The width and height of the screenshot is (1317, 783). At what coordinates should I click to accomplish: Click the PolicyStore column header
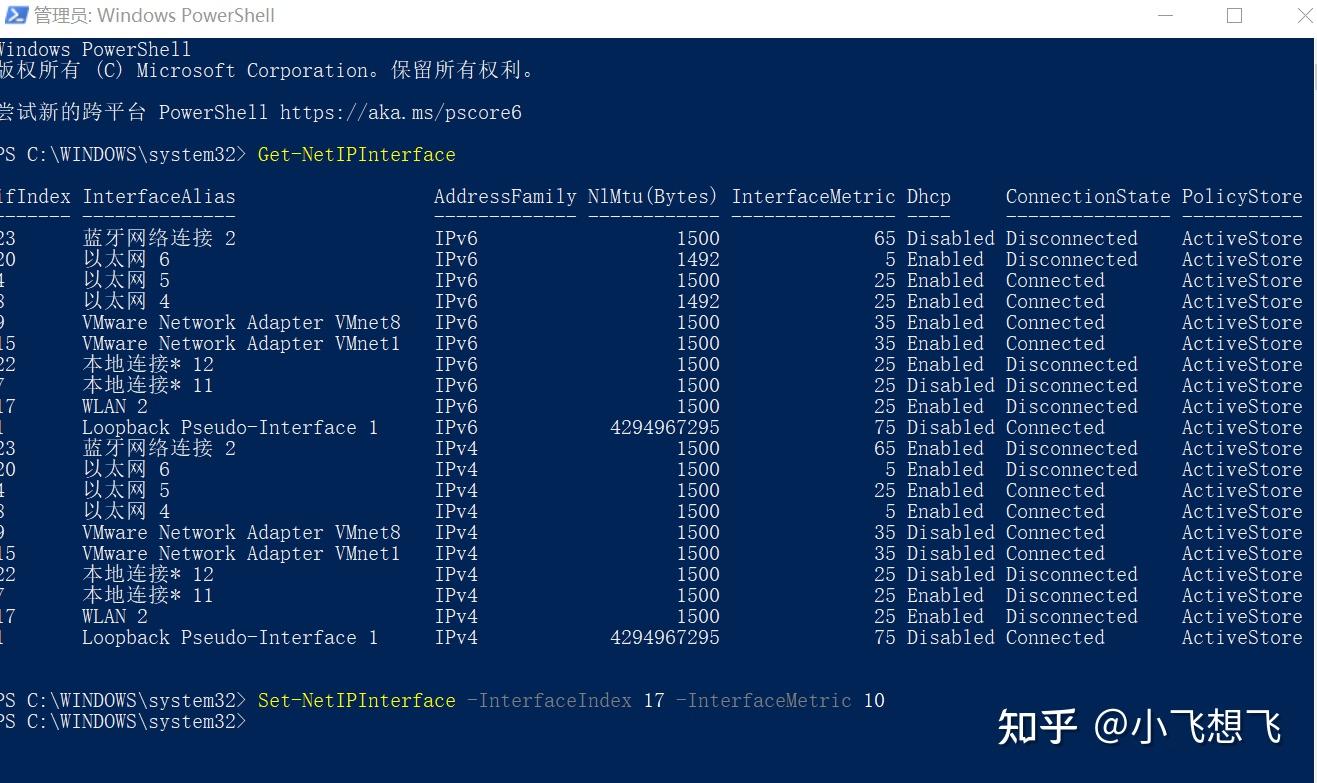click(1242, 196)
